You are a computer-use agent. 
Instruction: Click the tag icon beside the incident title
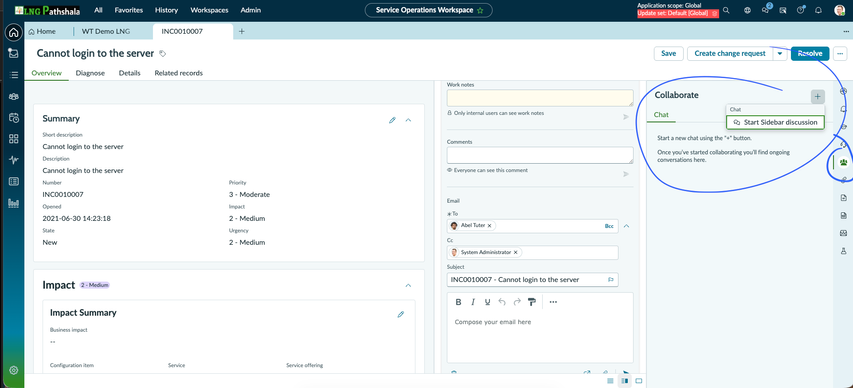[x=162, y=54]
